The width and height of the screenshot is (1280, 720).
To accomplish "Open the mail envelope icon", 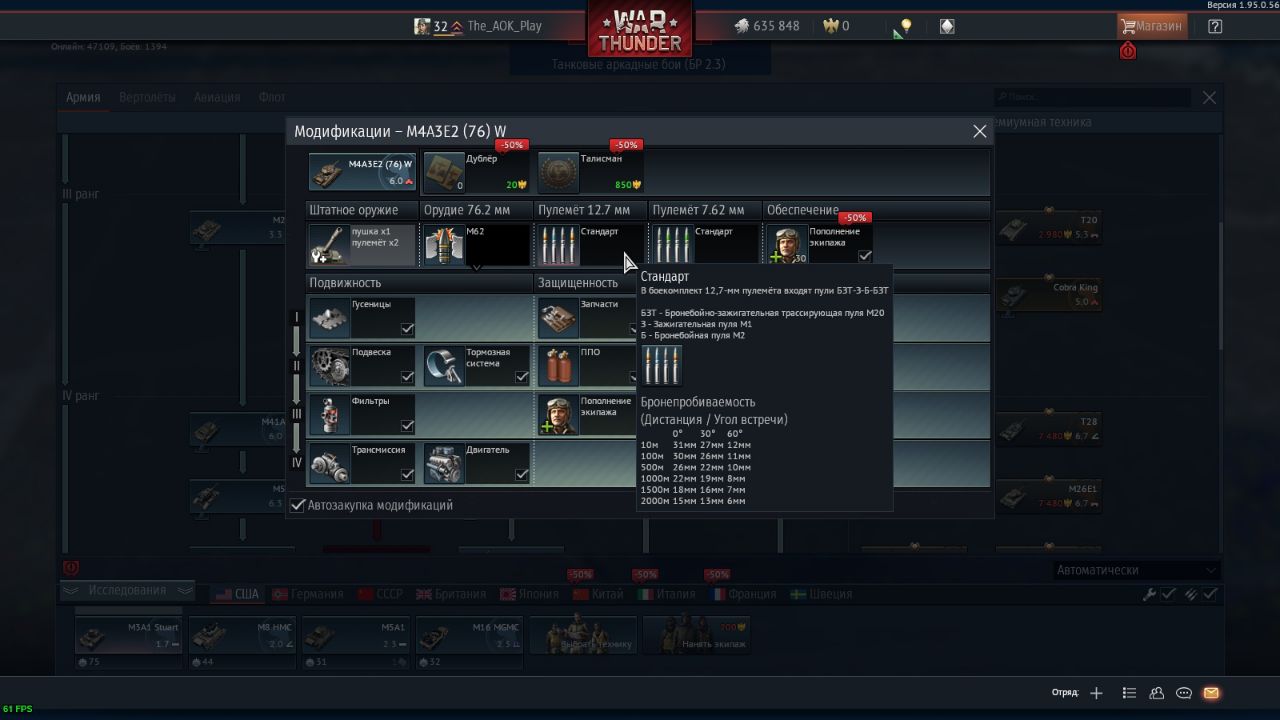I will (1211, 693).
